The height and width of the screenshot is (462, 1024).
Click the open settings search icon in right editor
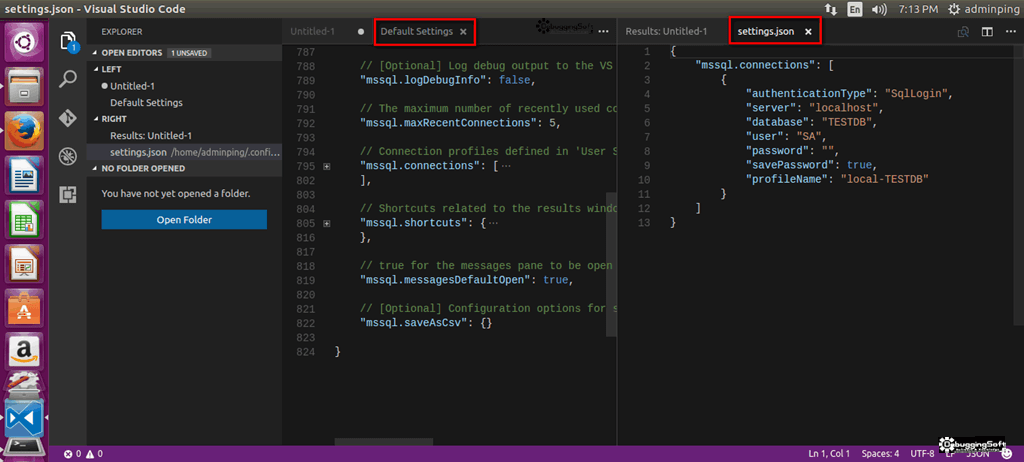coord(963,31)
